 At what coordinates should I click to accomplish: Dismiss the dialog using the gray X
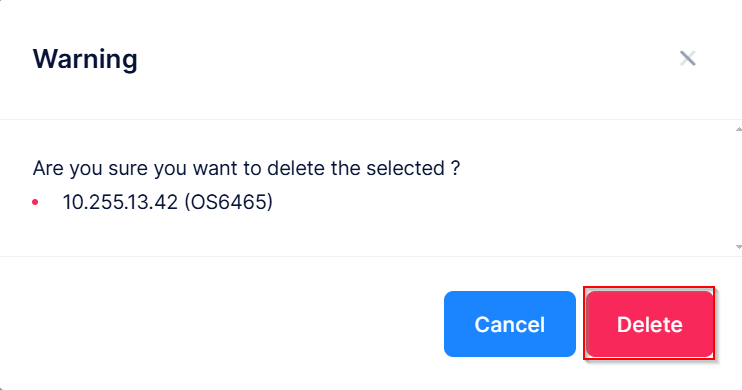click(x=687, y=59)
